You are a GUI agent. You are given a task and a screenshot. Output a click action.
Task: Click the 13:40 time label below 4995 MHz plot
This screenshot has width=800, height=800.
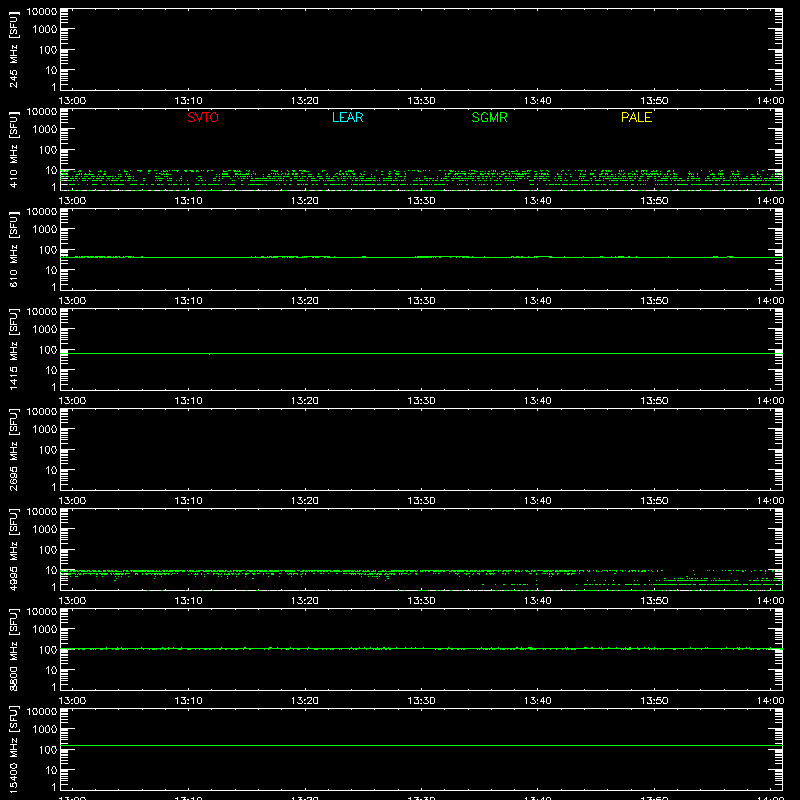click(537, 601)
